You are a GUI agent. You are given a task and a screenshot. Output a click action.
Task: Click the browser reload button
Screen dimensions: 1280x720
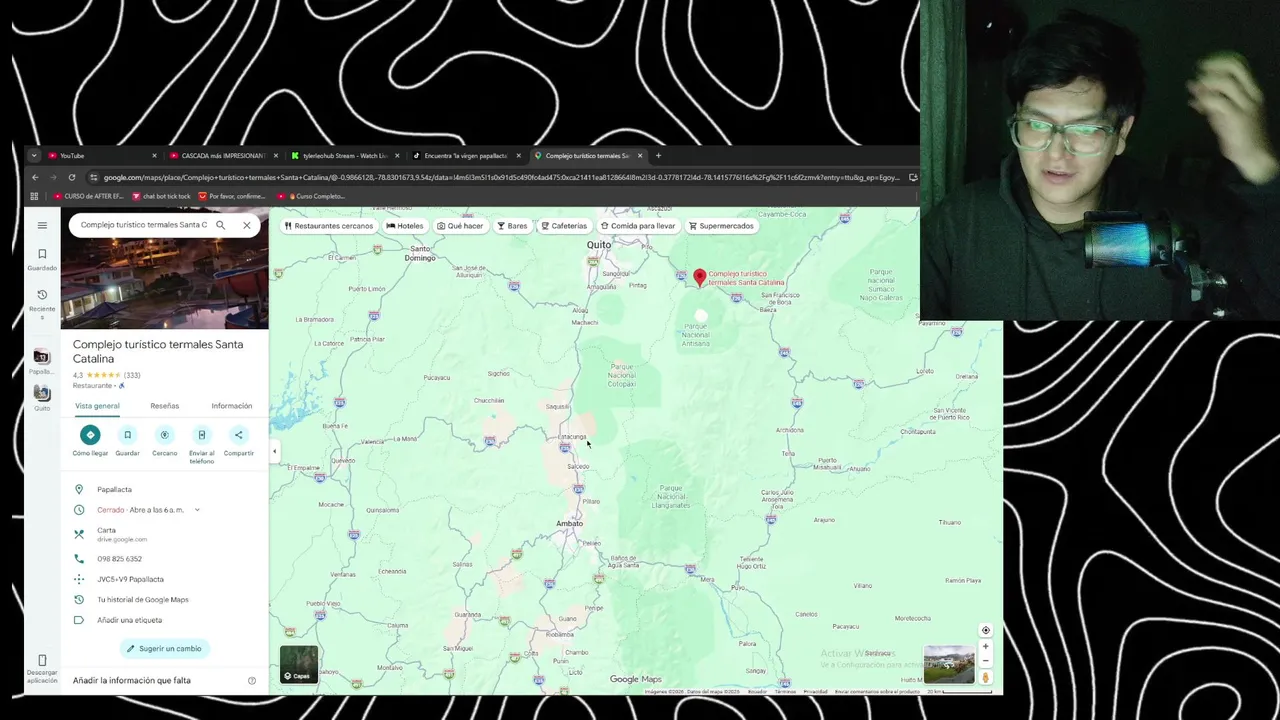click(72, 178)
